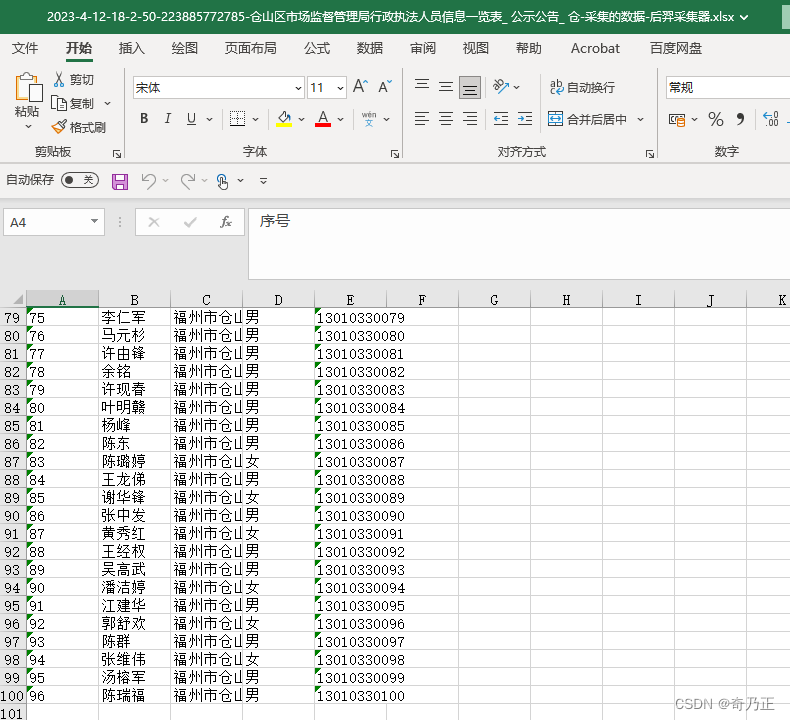Open the font name 宋体 dropdown

point(298,88)
